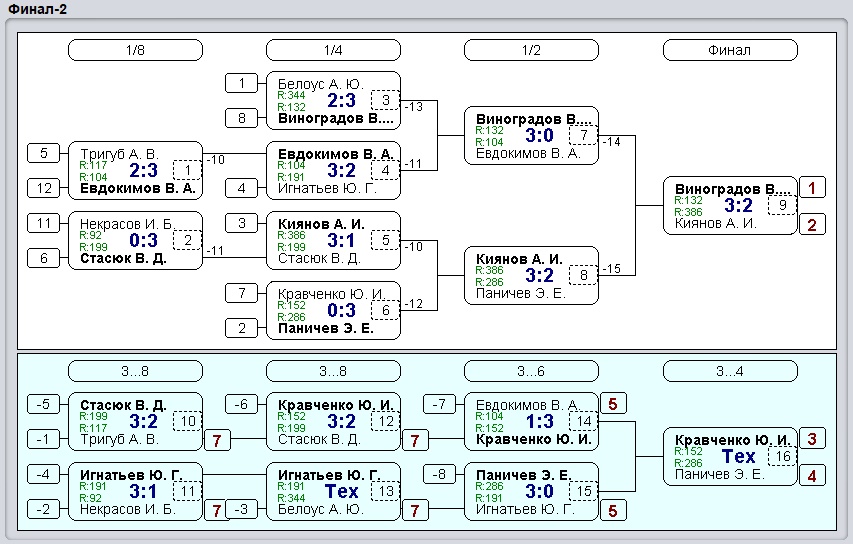Click score 0:3 in Некрасов–Стасюк match
Screen dimensions: 853x544
pos(144,240)
